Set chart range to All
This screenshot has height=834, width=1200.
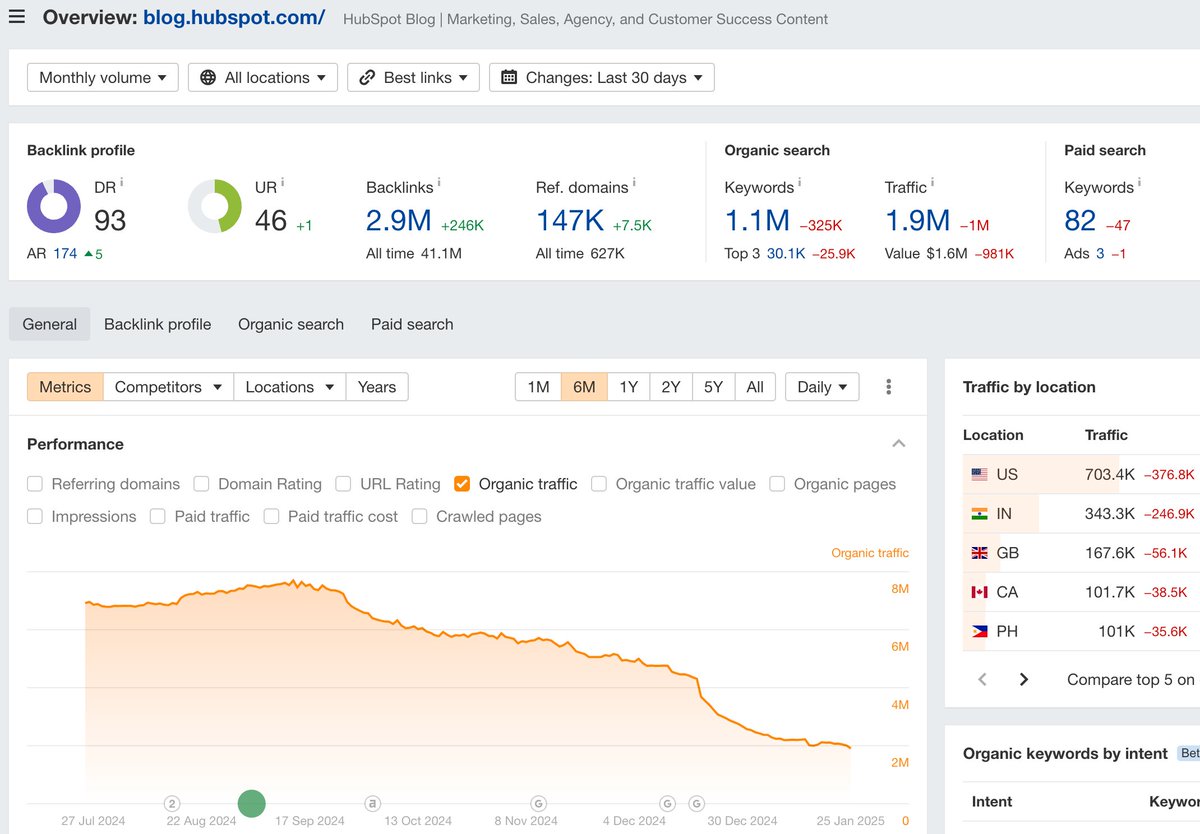(x=755, y=387)
